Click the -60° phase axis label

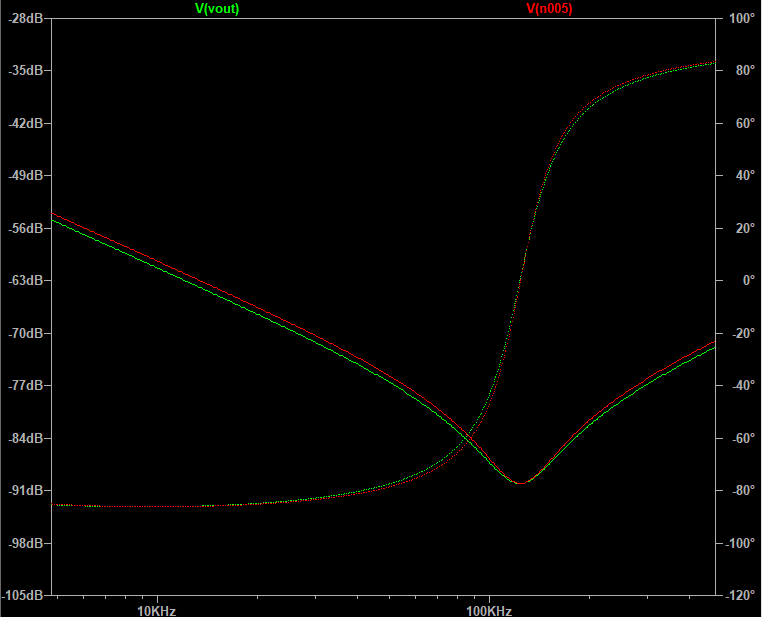pos(743,438)
